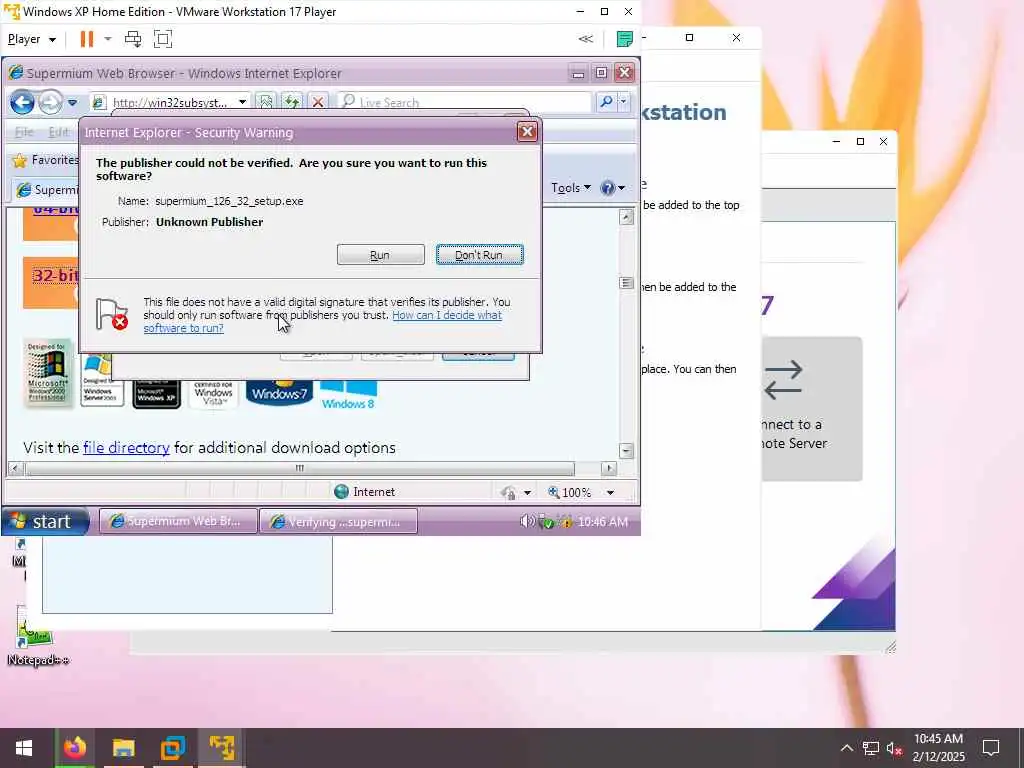Screen dimensions: 1024x768
Task: Open the XP start menu
Action: (x=45, y=521)
